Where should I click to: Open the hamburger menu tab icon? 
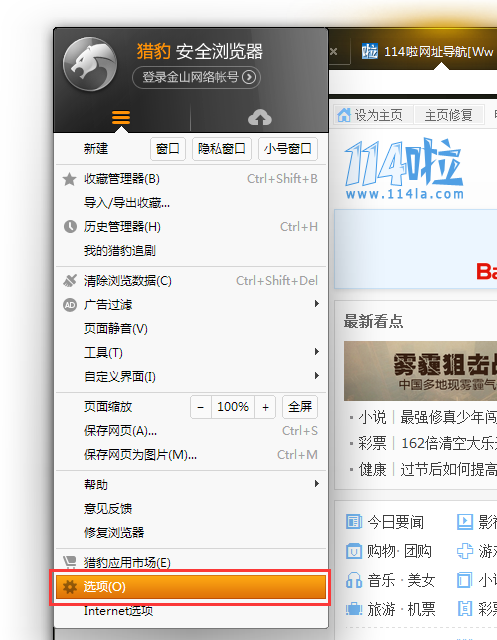tap(121, 118)
